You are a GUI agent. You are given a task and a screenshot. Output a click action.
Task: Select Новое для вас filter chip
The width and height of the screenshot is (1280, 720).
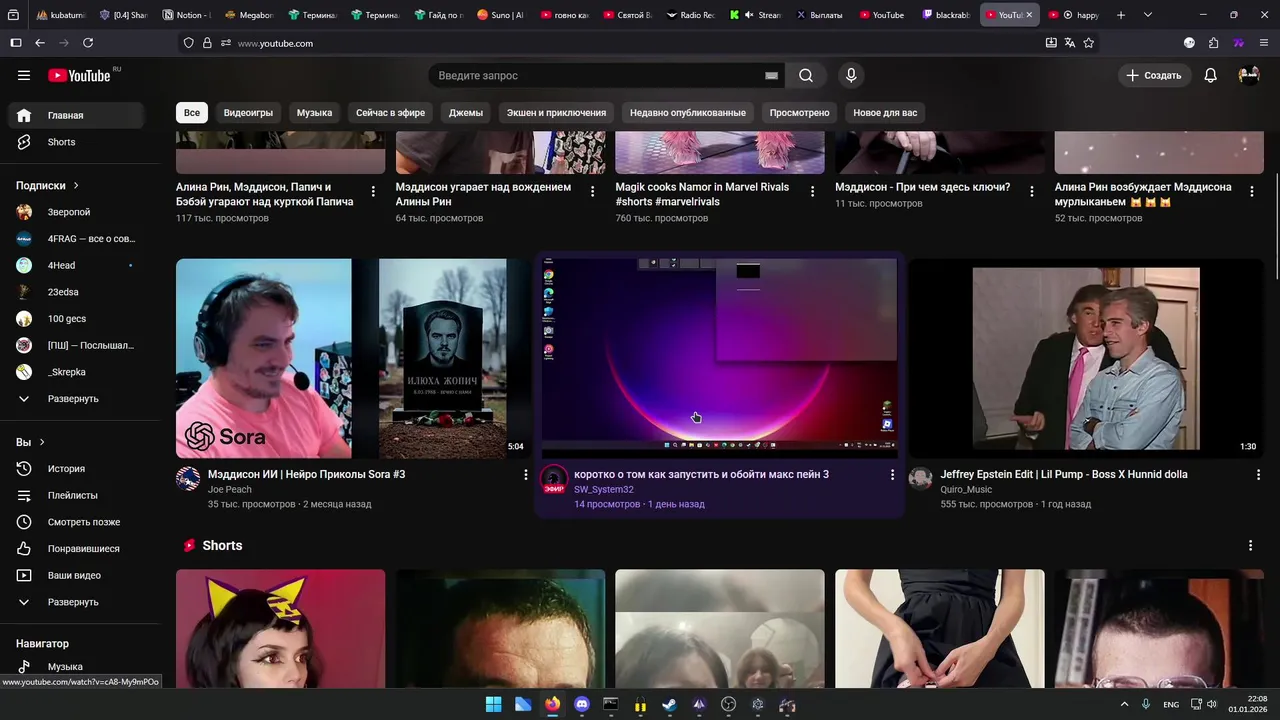tap(885, 113)
